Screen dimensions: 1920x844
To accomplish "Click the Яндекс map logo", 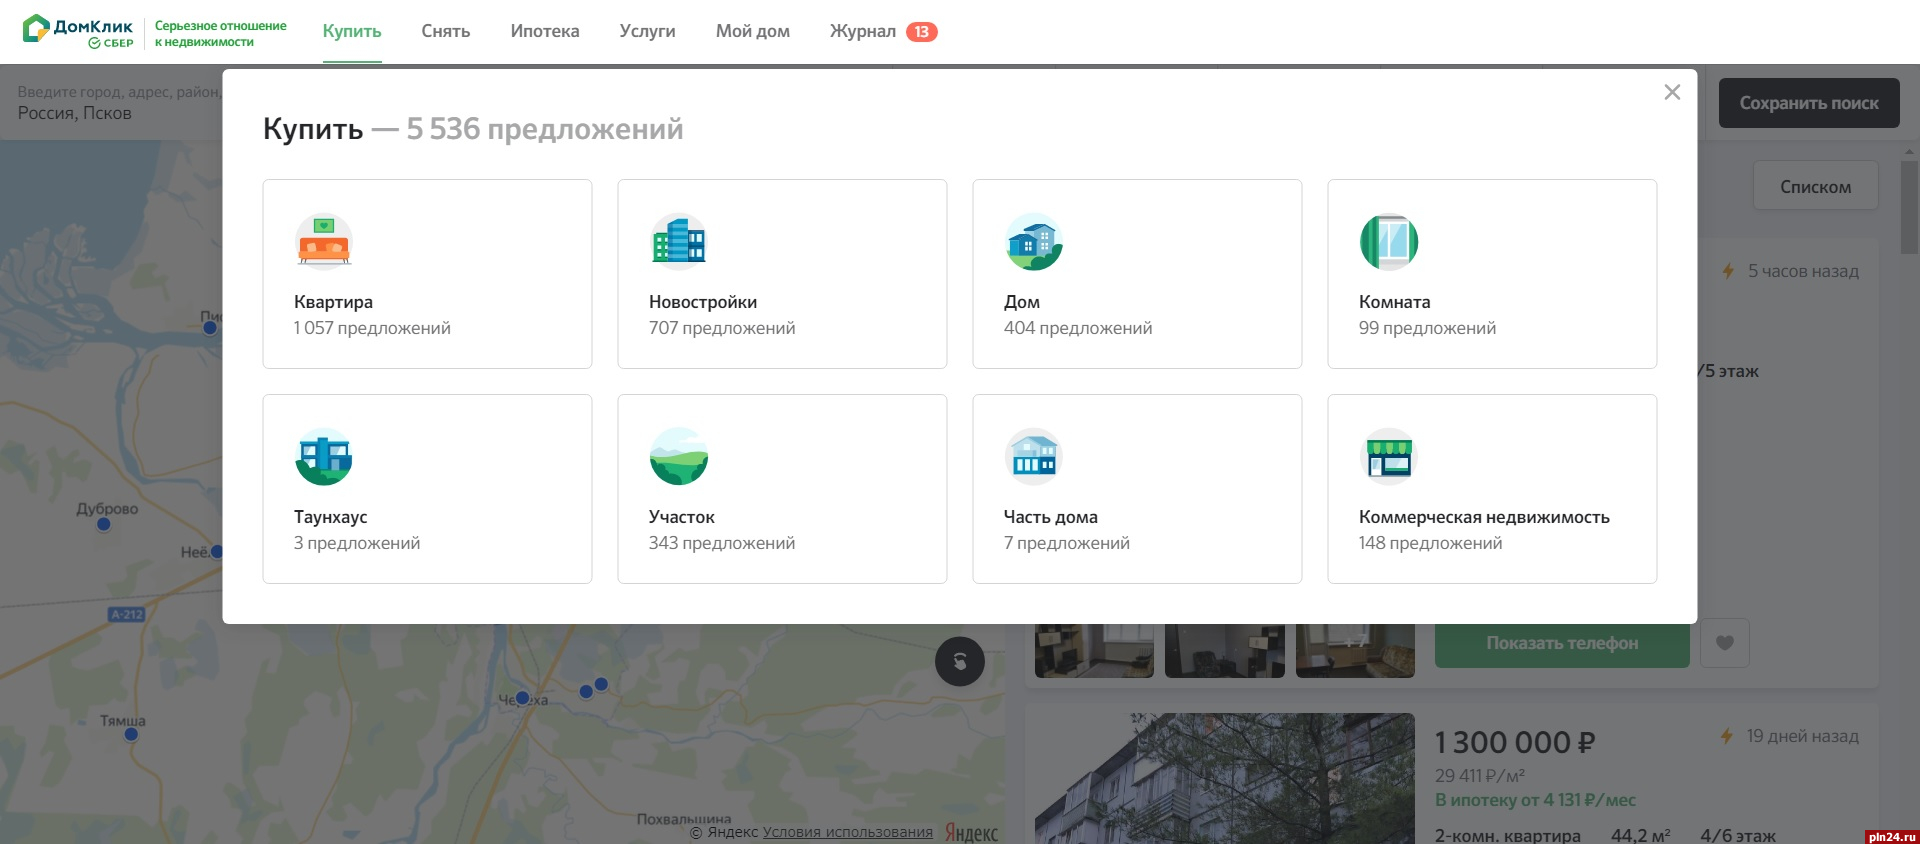I will click(971, 832).
